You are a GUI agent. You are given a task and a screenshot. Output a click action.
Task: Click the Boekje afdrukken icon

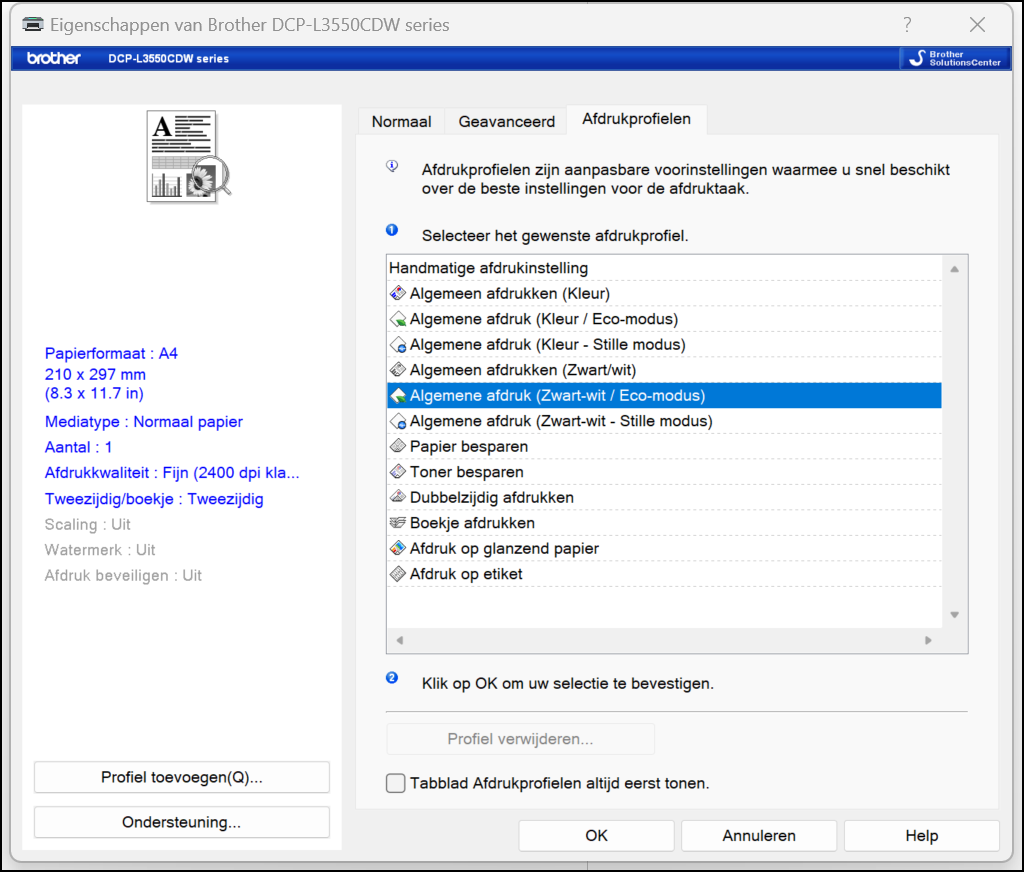click(398, 523)
